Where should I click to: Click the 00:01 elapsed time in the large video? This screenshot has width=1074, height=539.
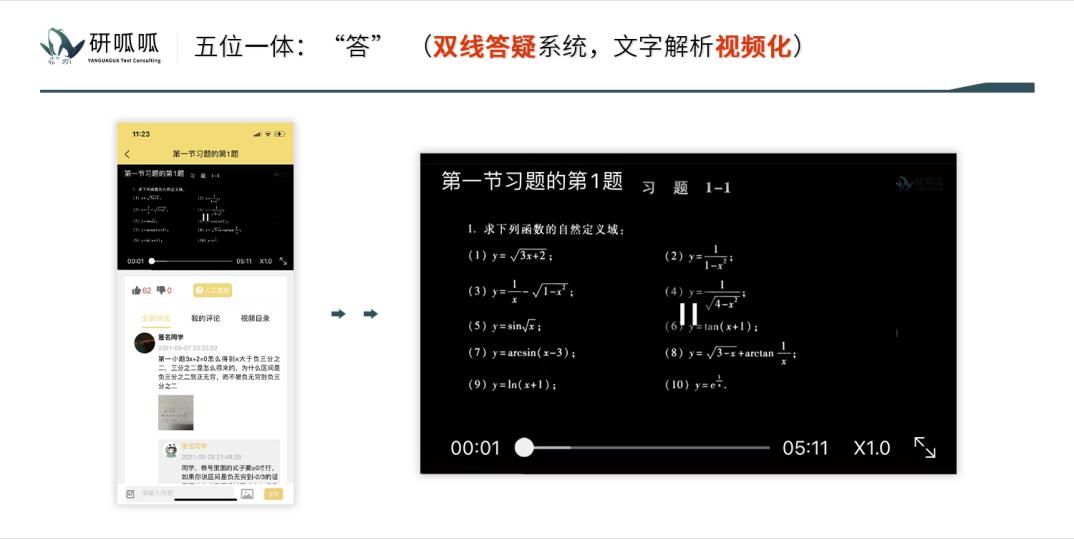pyautogui.click(x=475, y=448)
